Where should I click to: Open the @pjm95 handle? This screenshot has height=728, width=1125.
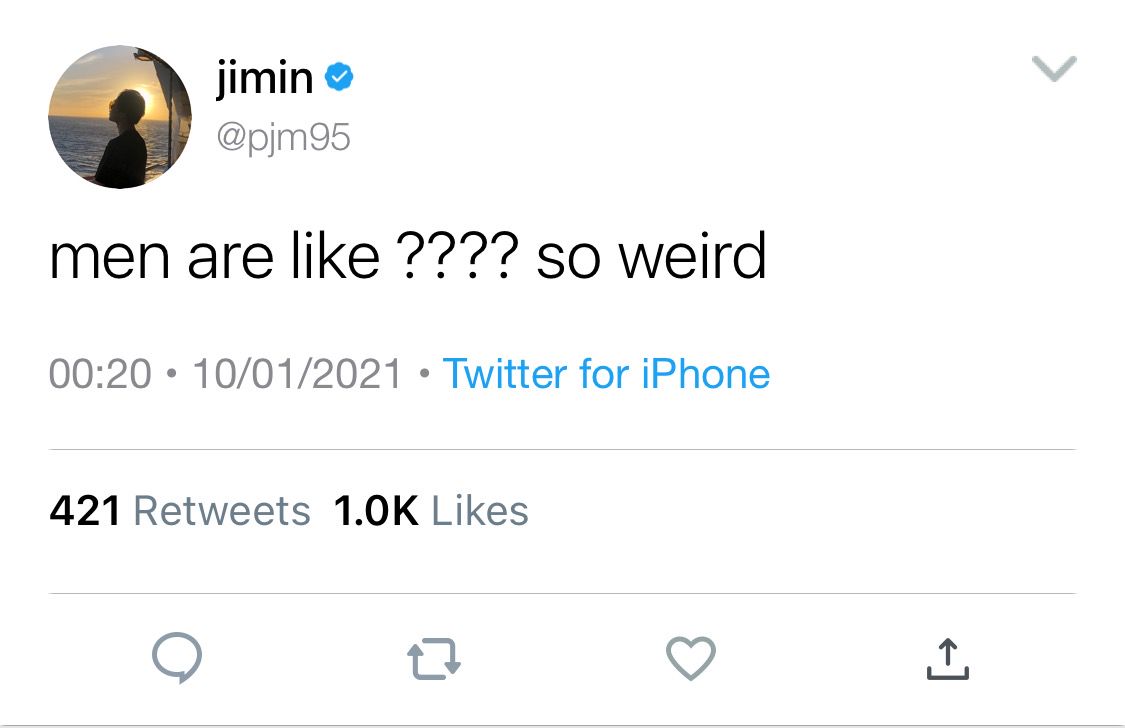pos(283,137)
